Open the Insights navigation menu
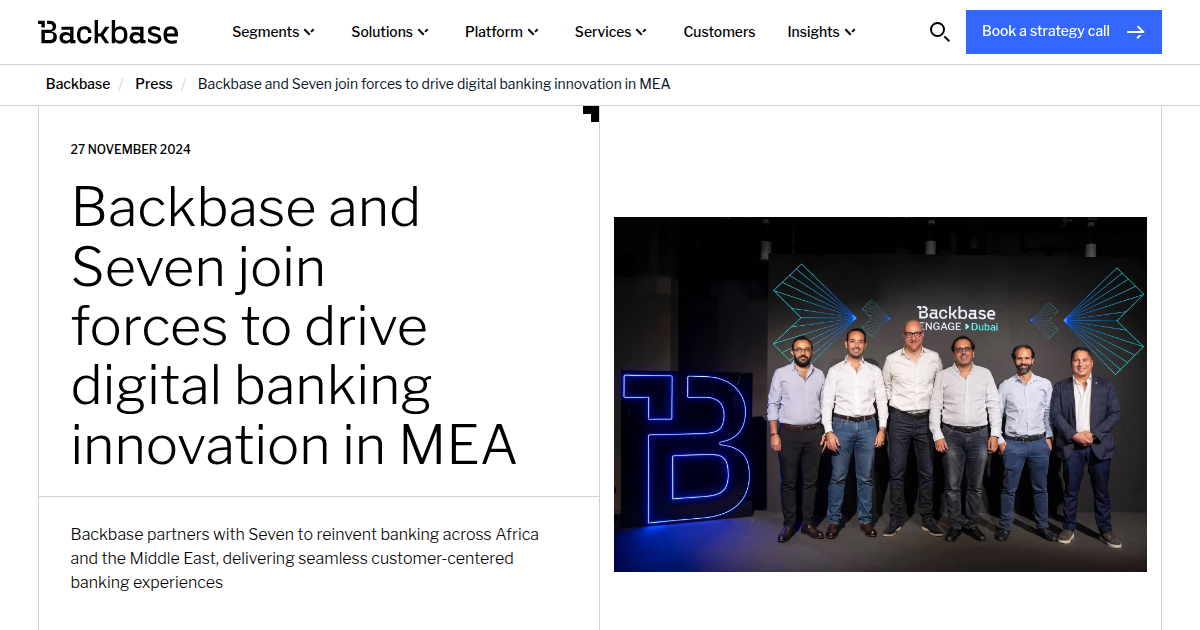The height and width of the screenshot is (630, 1200). coord(813,31)
